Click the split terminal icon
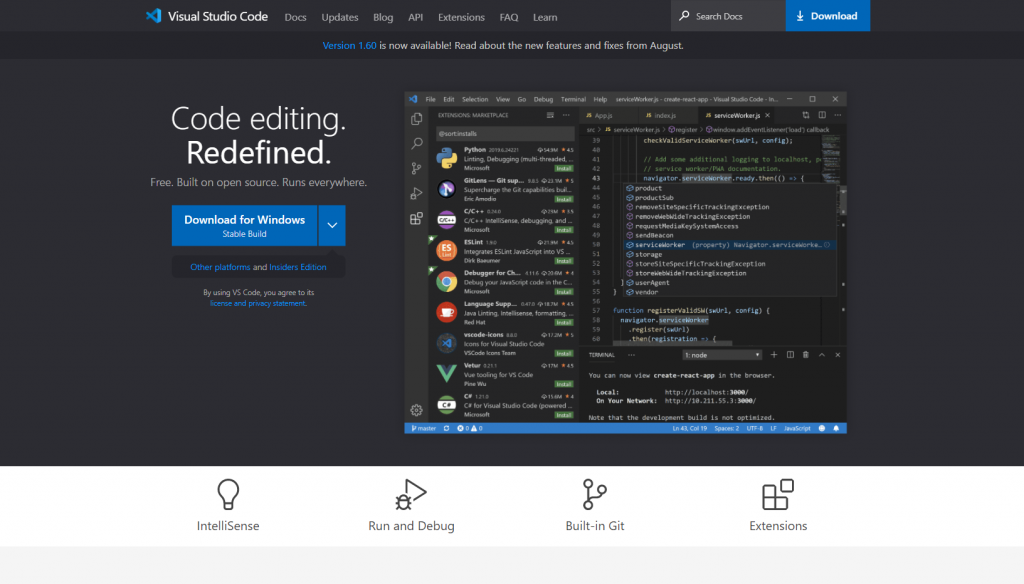Image resolution: width=1024 pixels, height=584 pixels. pos(790,355)
